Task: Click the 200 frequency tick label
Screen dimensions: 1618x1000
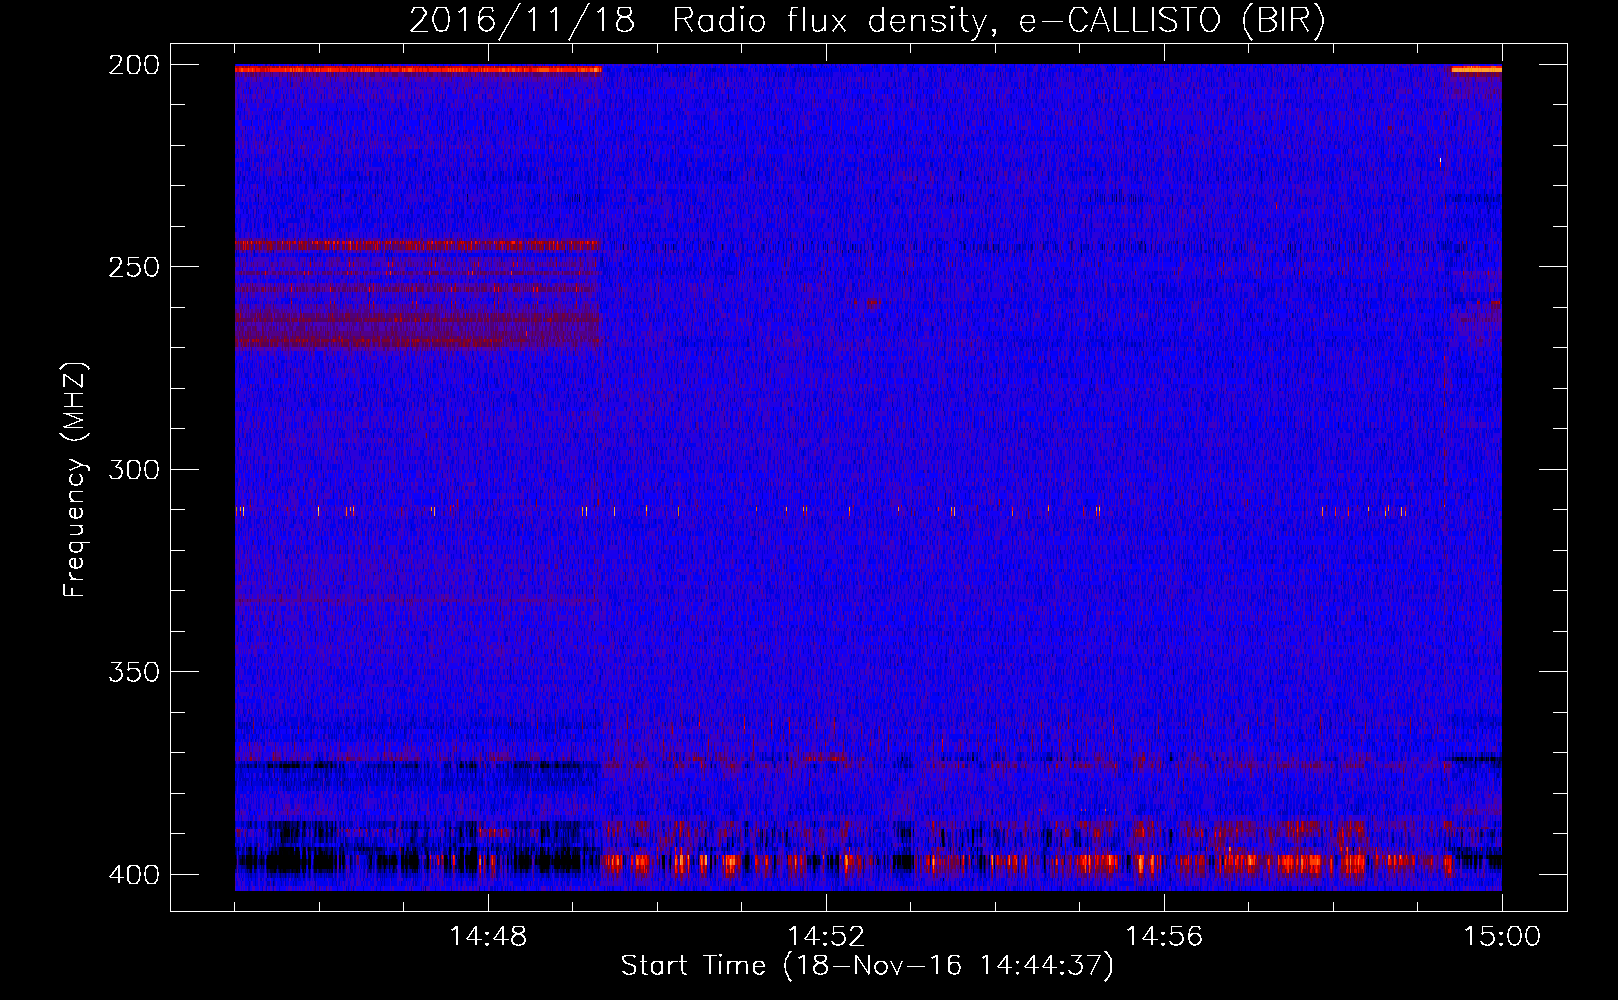Action: click(x=133, y=65)
